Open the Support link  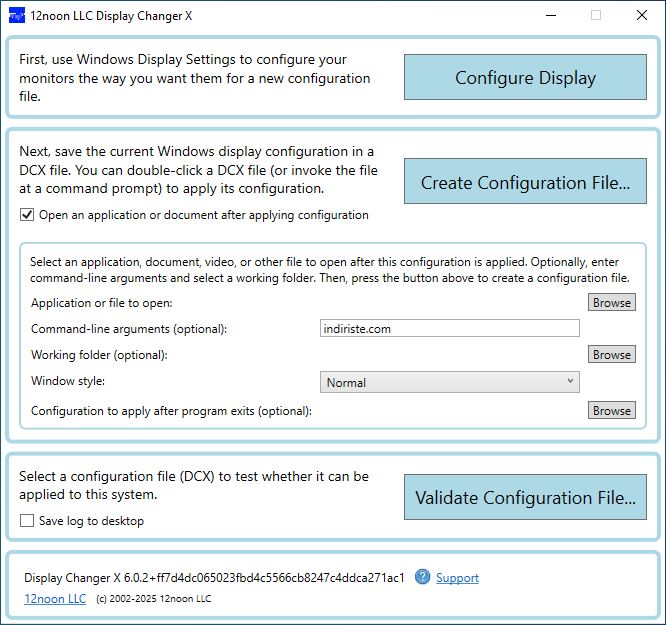point(457,578)
